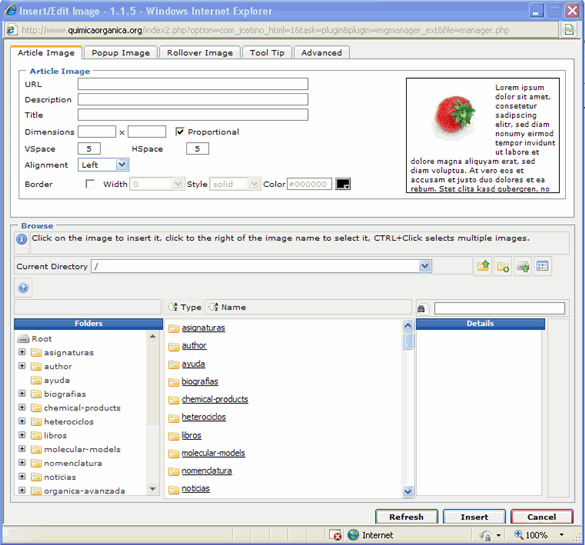Open the noticias folder link in file list

tap(195, 489)
